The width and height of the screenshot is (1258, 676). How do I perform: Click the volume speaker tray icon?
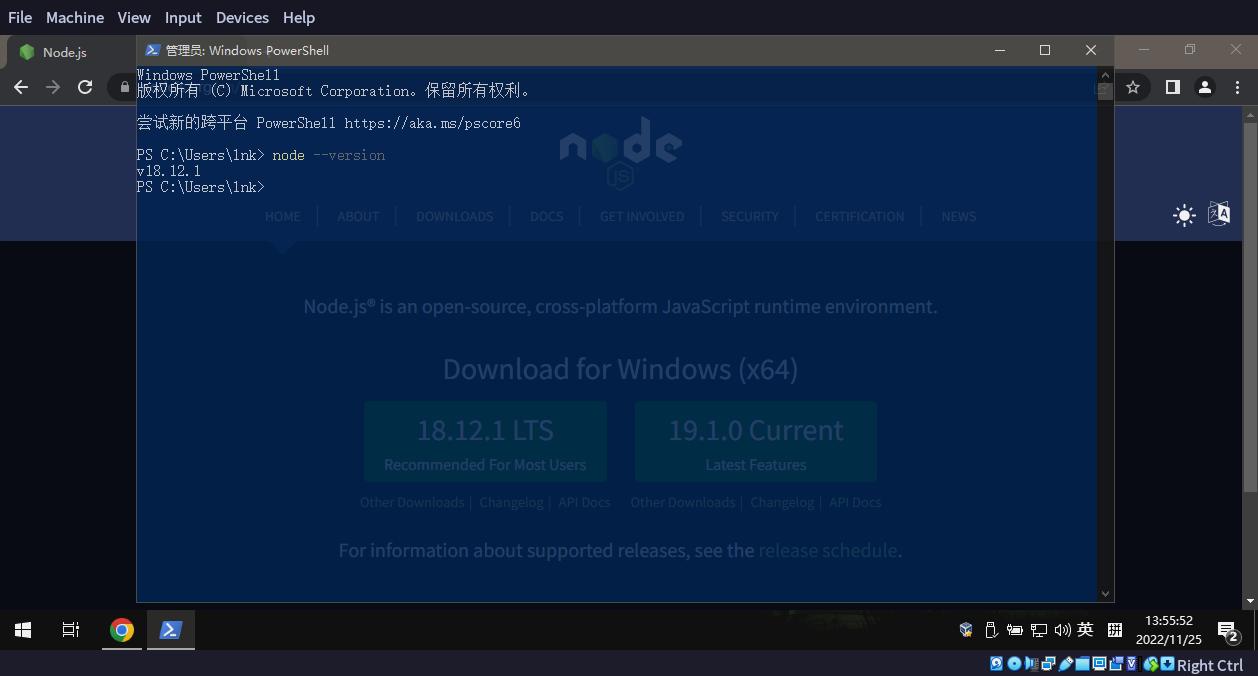[1062, 630]
